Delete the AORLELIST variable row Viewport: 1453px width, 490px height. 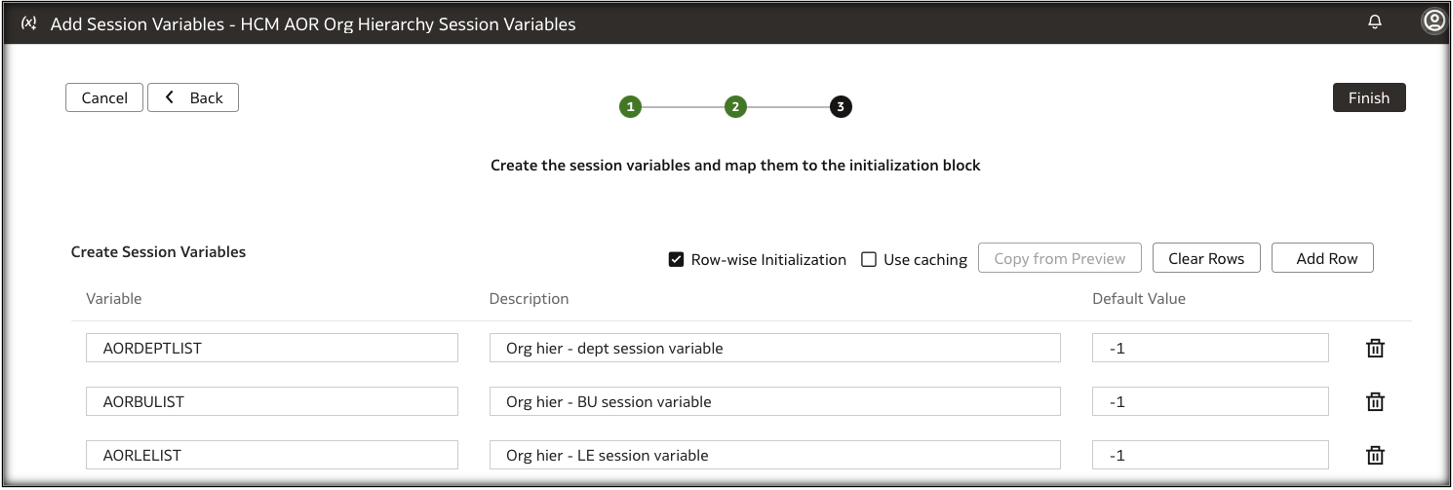coord(1375,455)
